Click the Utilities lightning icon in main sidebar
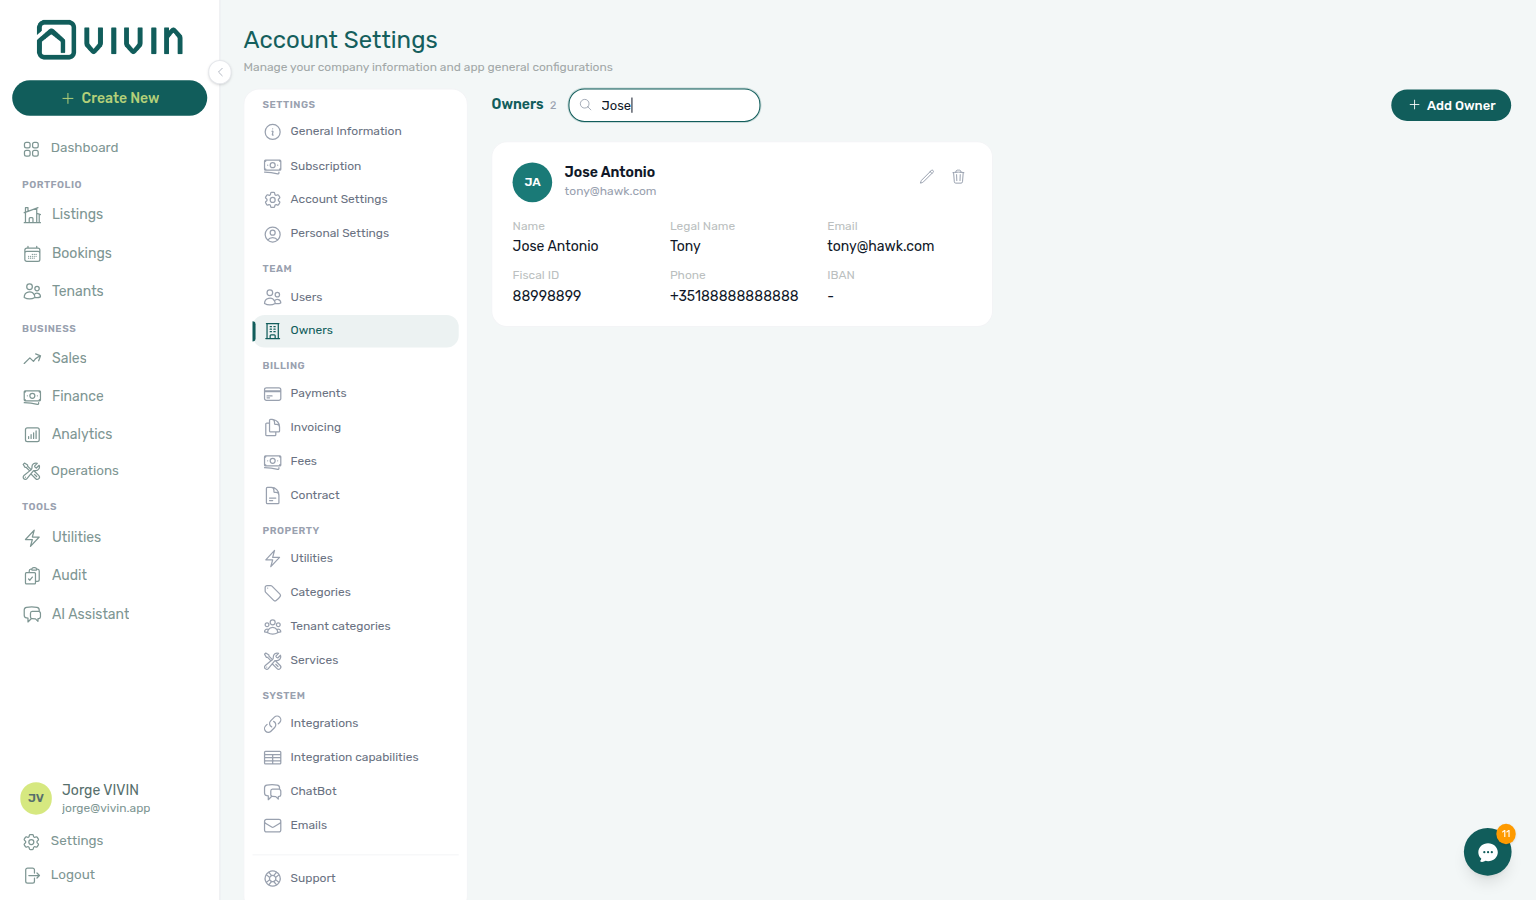 32,538
